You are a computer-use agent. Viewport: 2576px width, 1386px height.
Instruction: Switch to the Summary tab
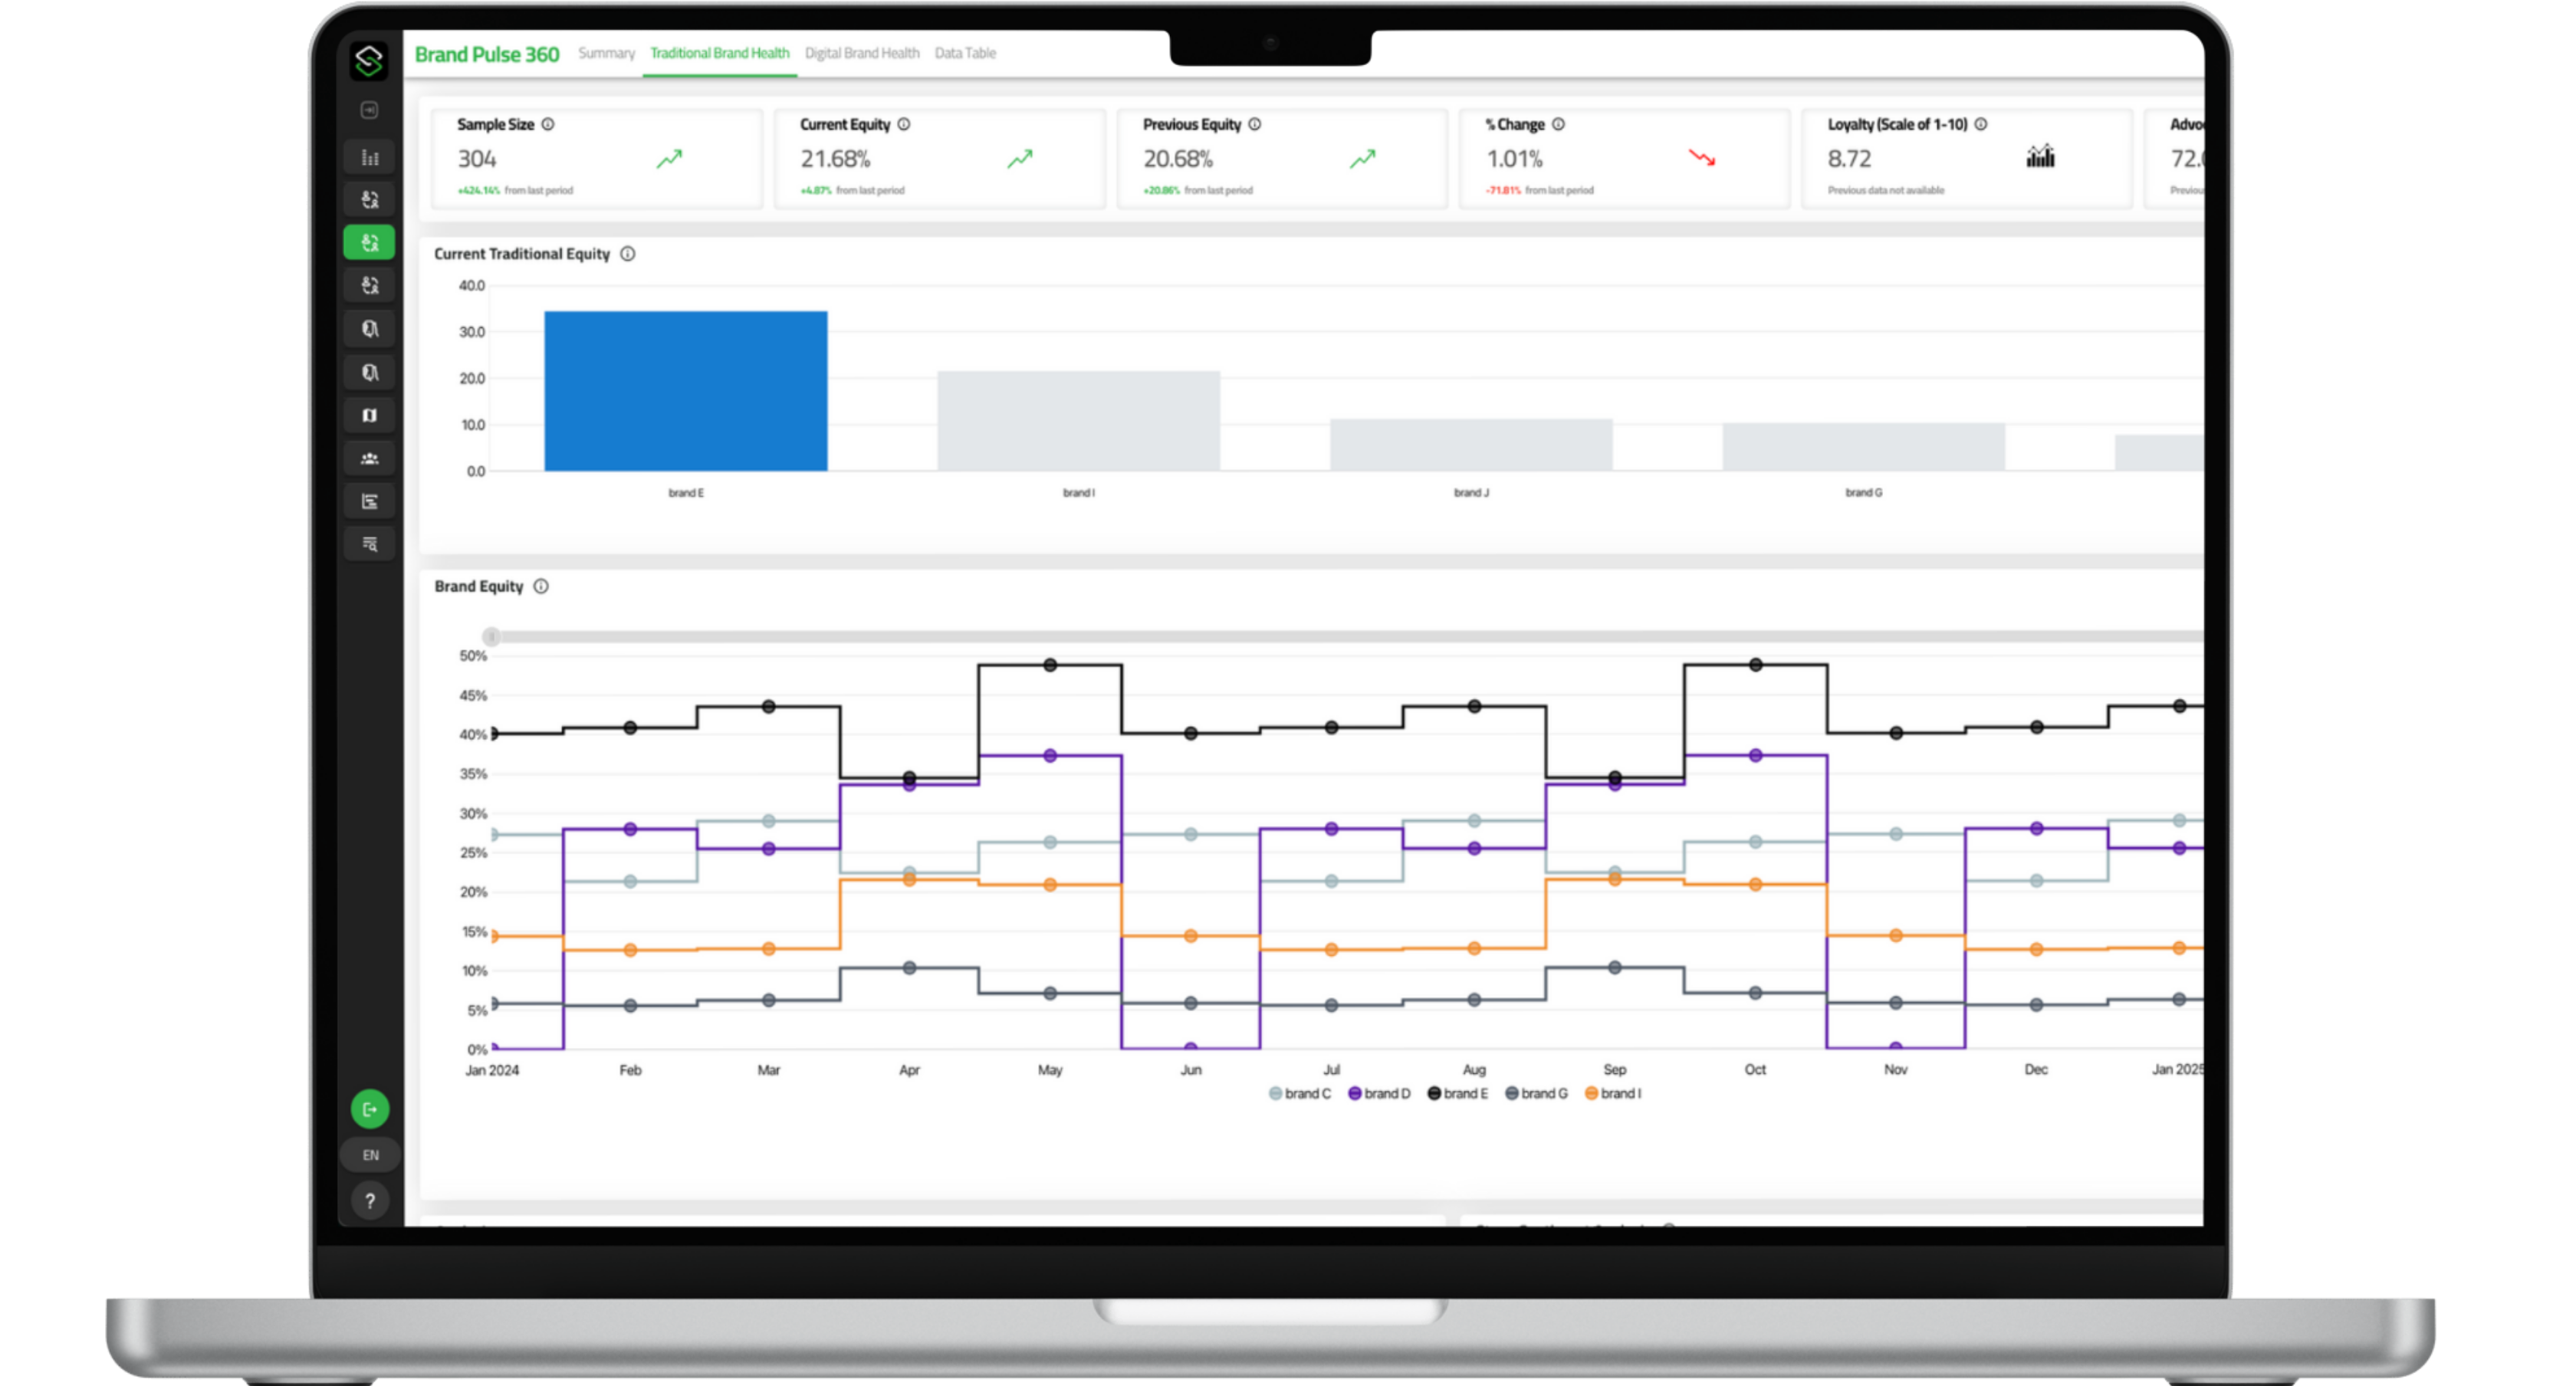click(606, 53)
